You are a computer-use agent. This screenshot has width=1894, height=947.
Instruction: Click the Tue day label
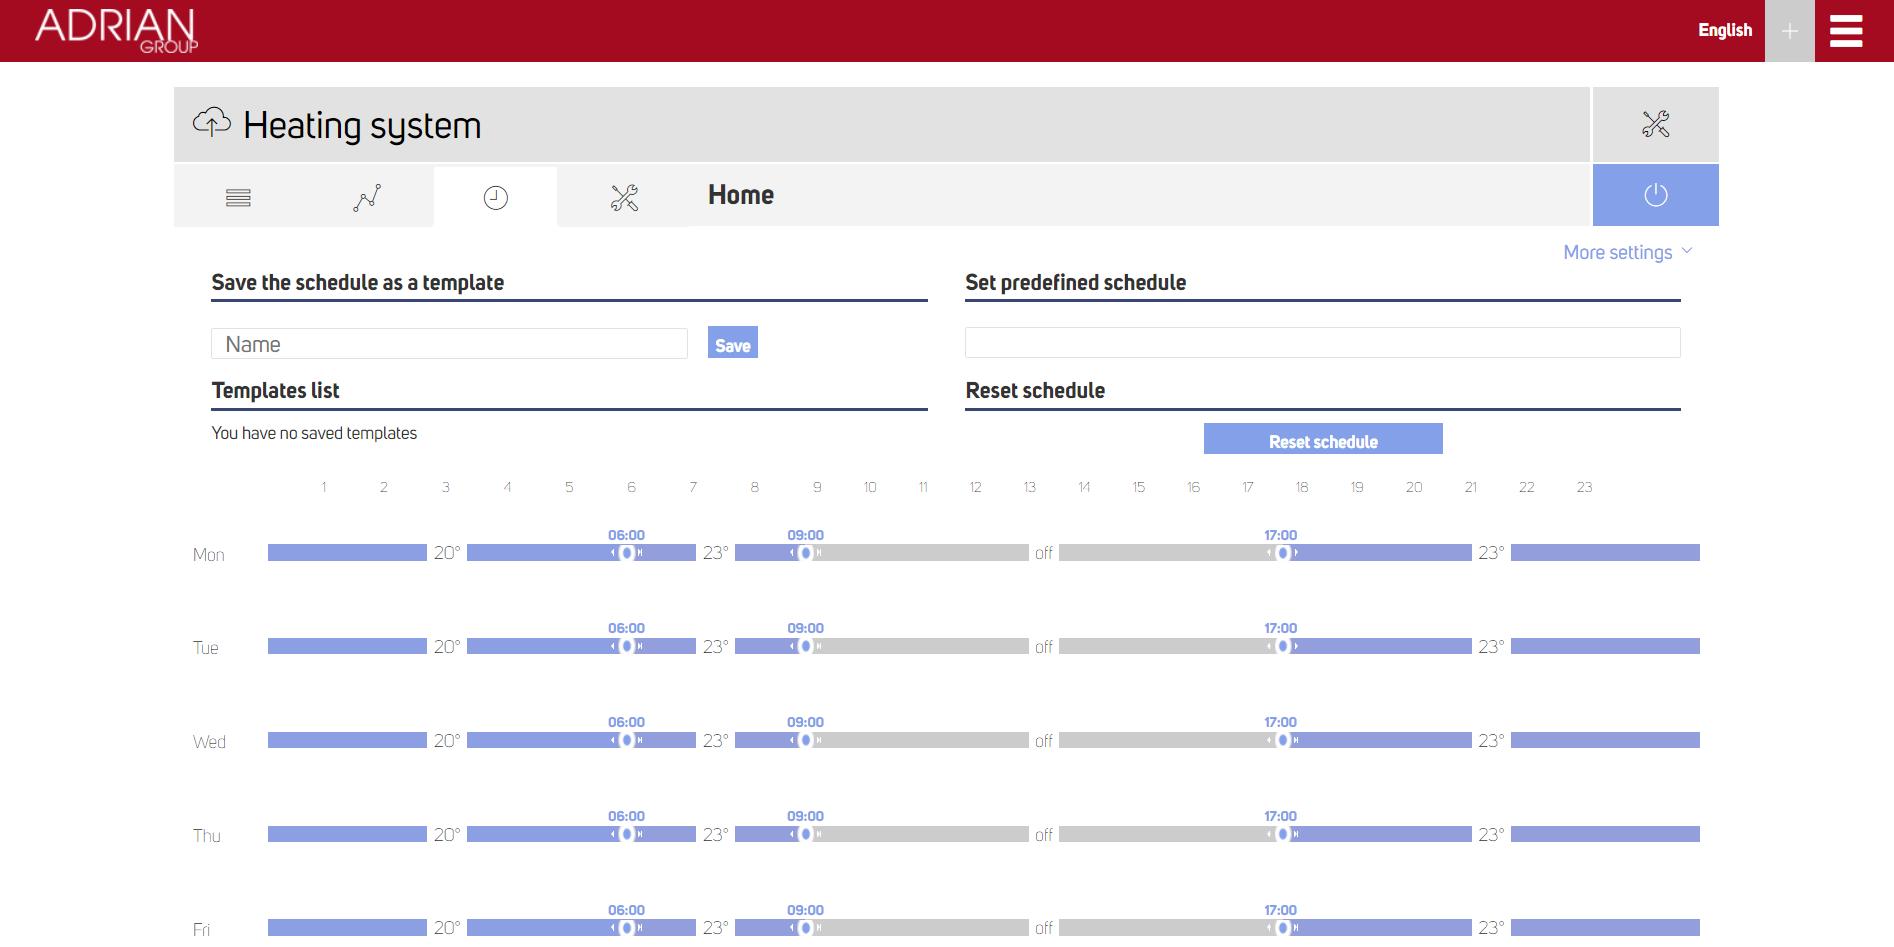(x=205, y=648)
